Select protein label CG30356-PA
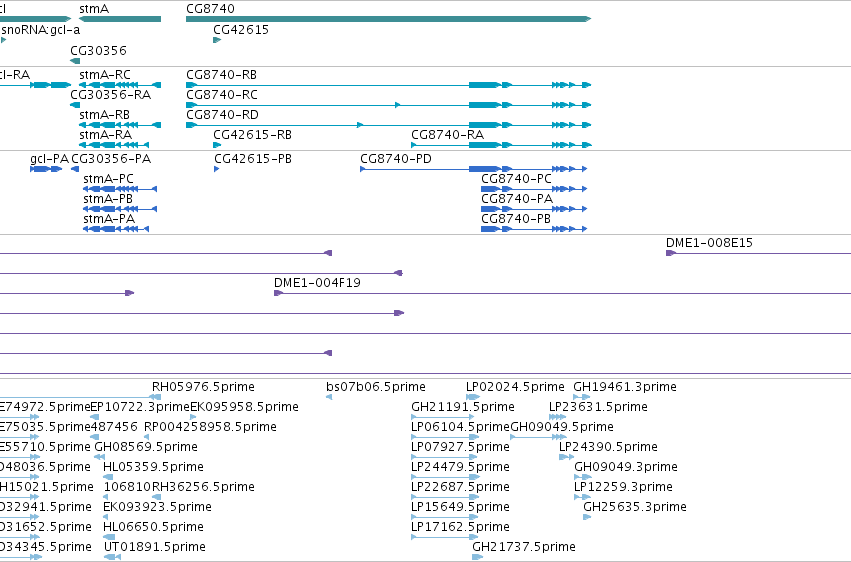Viewport: 851px width, 562px height. [111, 159]
